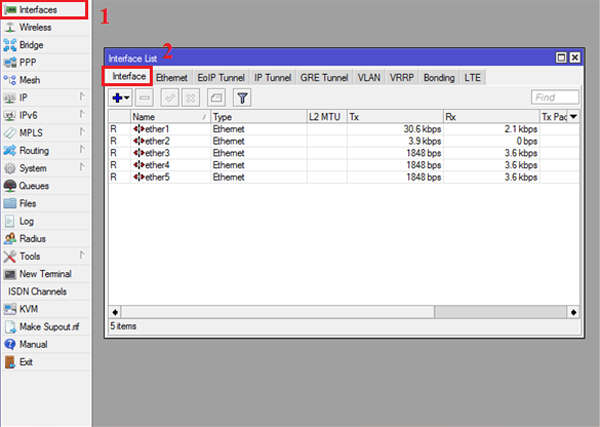Click the Find search field

(x=555, y=97)
